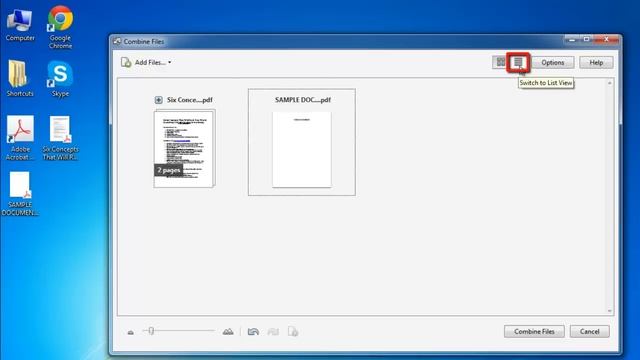Maximize the Combine Files window

point(586,40)
